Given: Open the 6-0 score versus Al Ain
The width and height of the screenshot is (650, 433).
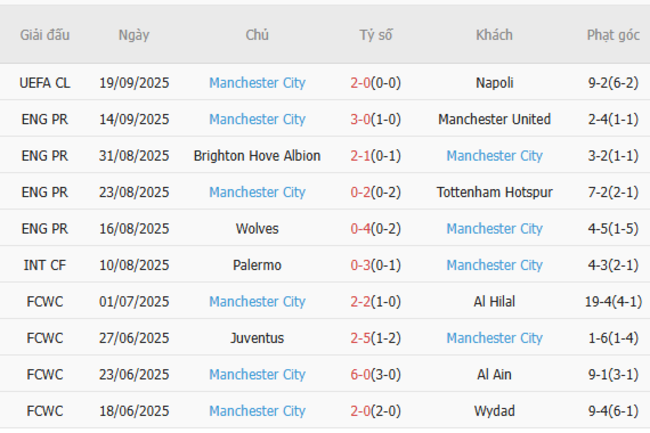Looking at the screenshot, I should point(361,374).
